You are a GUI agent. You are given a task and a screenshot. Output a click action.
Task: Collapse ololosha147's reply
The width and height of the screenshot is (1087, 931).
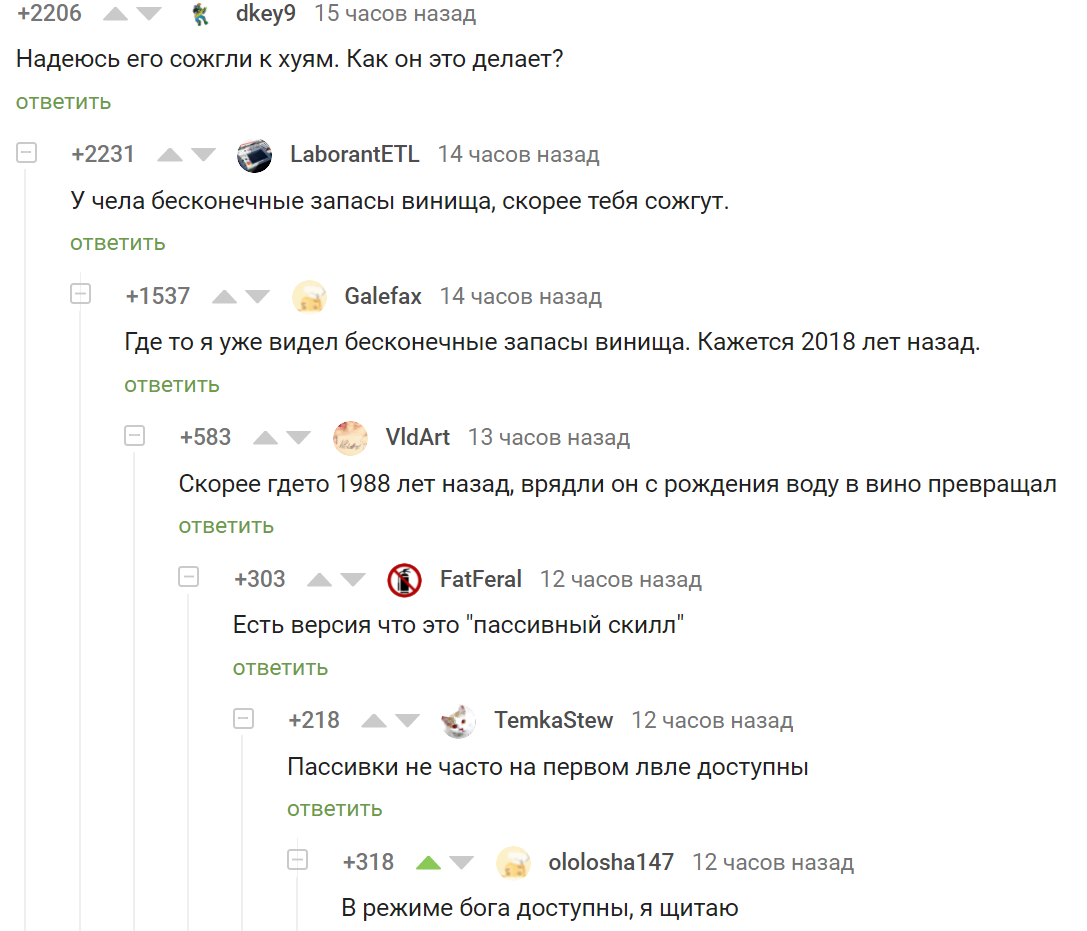pyautogui.click(x=297, y=860)
